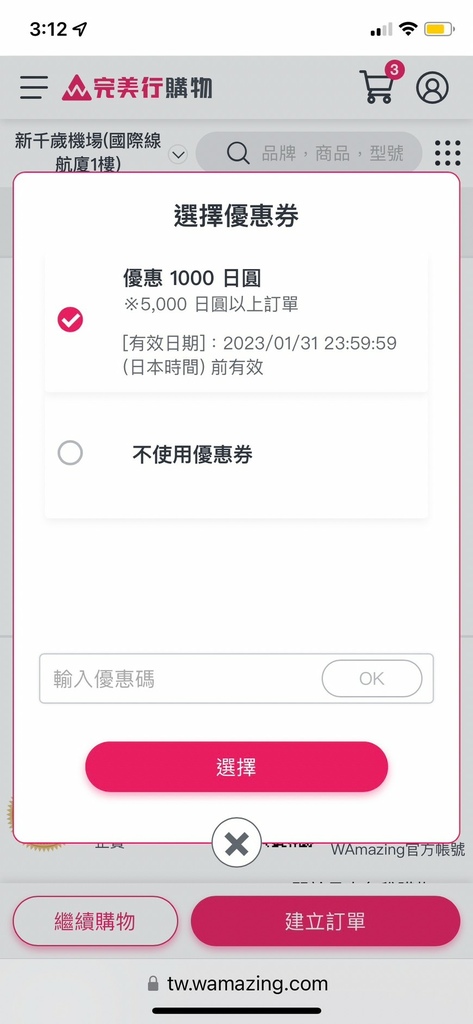
Task: Tap 建立訂單 to create the order
Action: click(325, 921)
